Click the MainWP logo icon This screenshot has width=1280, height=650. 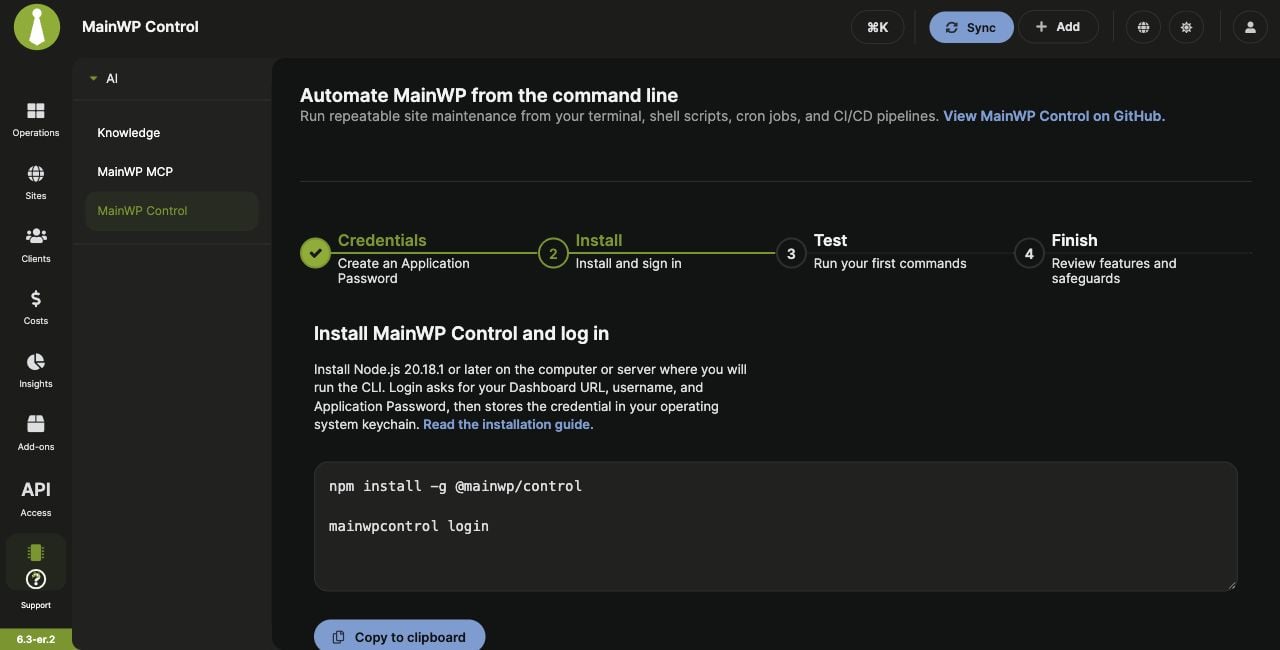36,27
